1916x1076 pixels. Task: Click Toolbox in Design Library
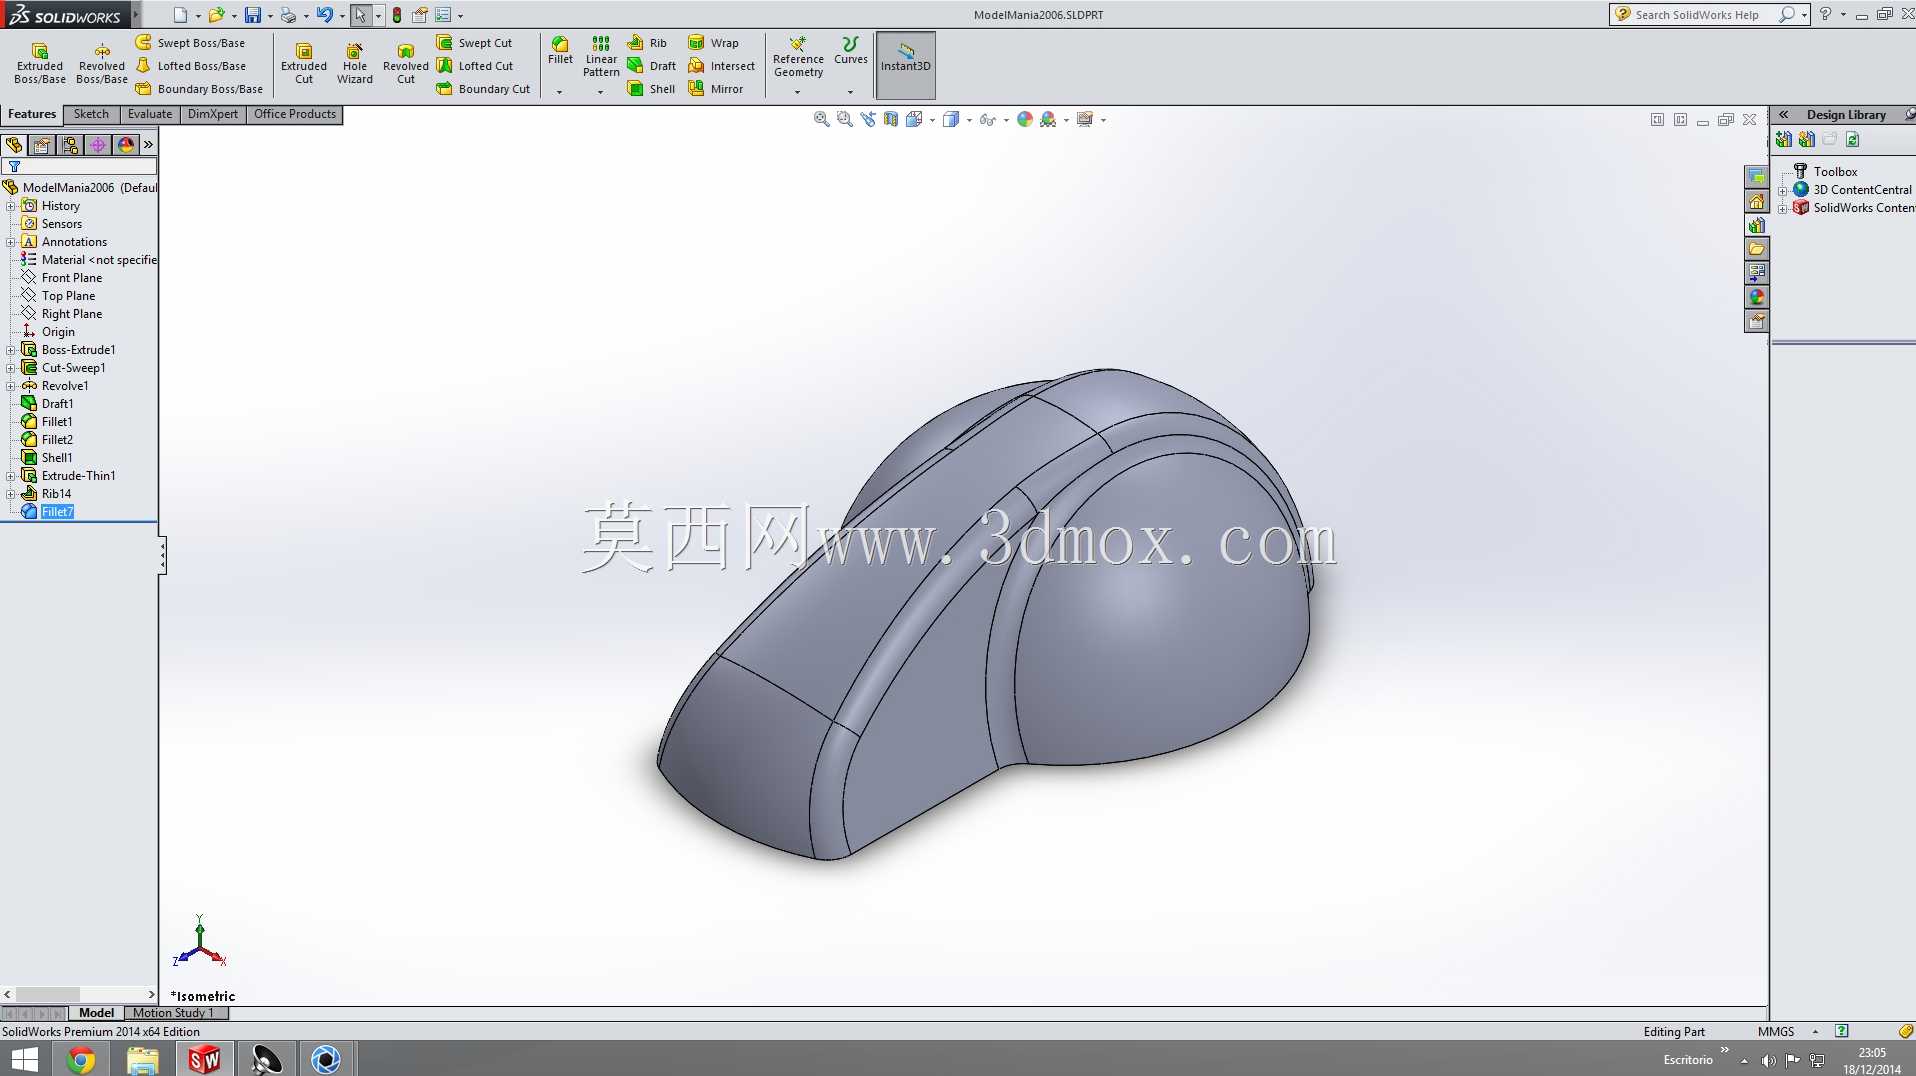click(1836, 172)
